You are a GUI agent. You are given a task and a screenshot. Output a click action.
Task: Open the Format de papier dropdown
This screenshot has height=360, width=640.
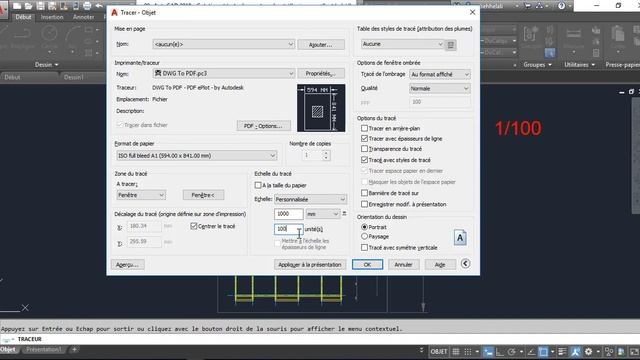196,156
